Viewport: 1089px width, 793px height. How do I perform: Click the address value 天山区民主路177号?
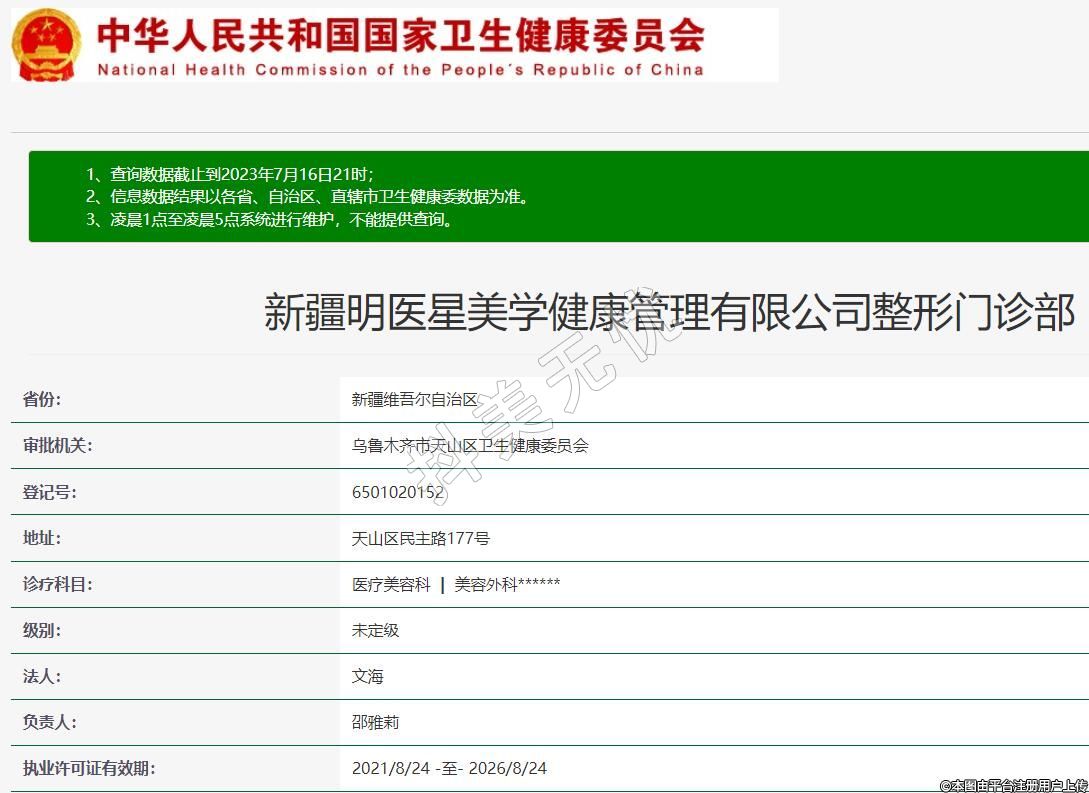(420, 538)
